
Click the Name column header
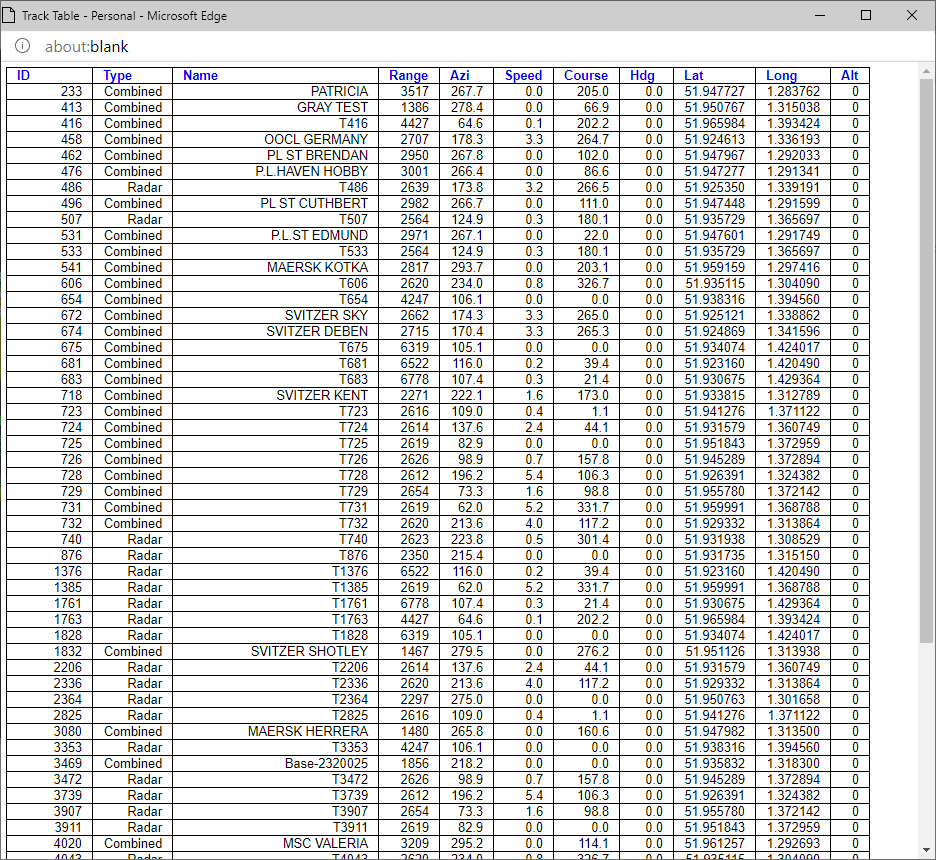pyautogui.click(x=200, y=75)
